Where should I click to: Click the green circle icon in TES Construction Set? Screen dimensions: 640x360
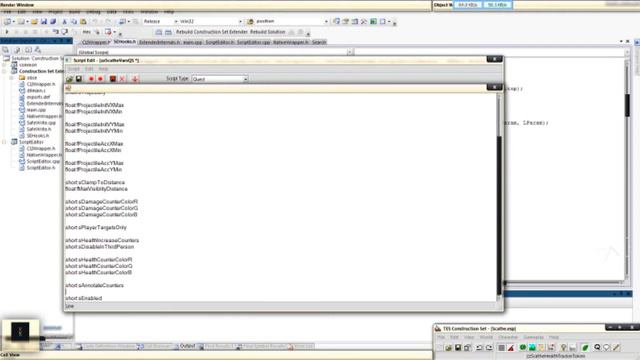coord(523,348)
